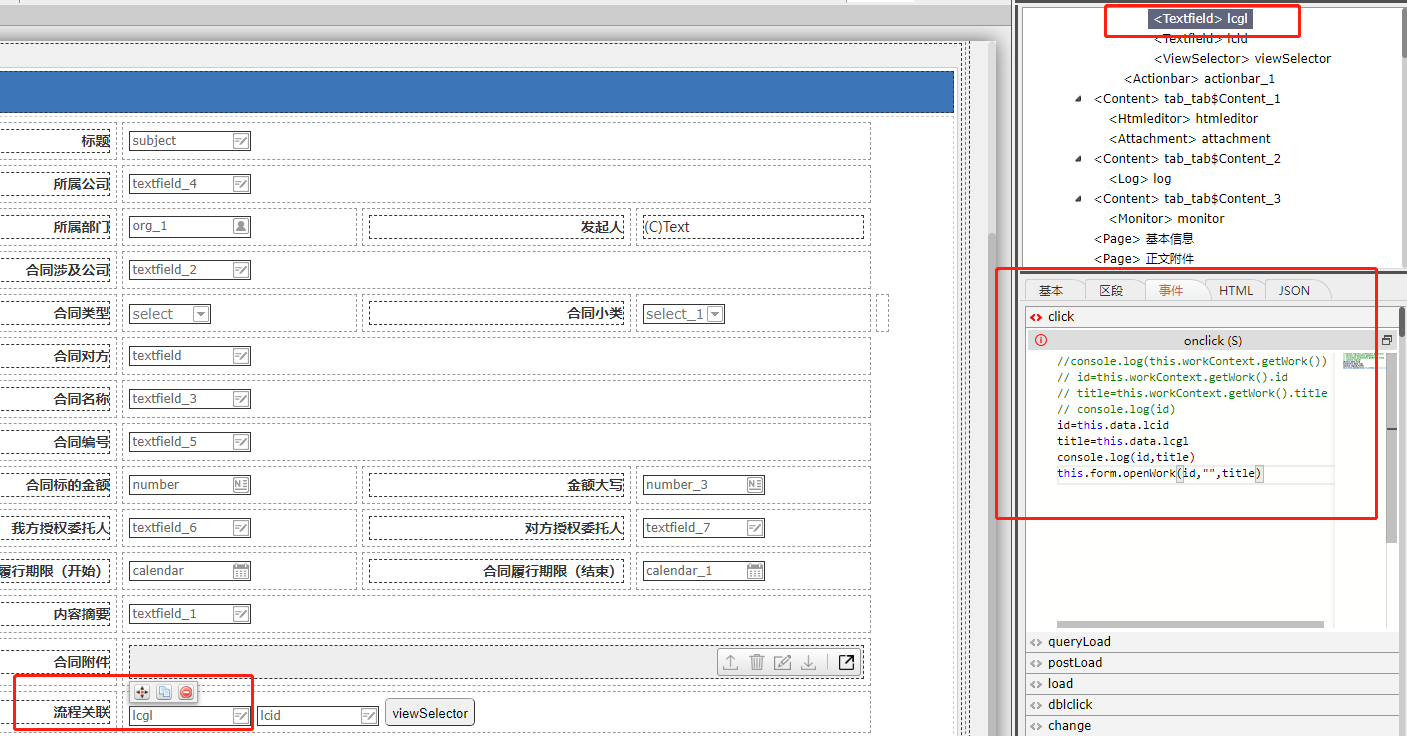Click the edit icon in the attachment toolbar
Screen dimensions: 1407x736
pos(783,662)
